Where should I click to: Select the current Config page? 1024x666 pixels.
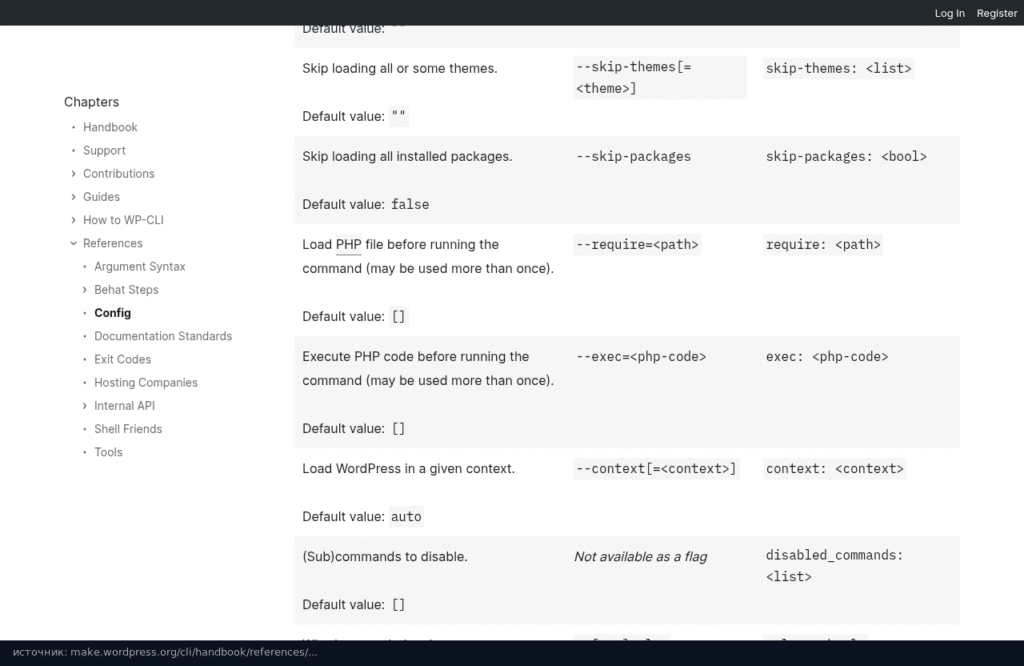[x=112, y=313]
